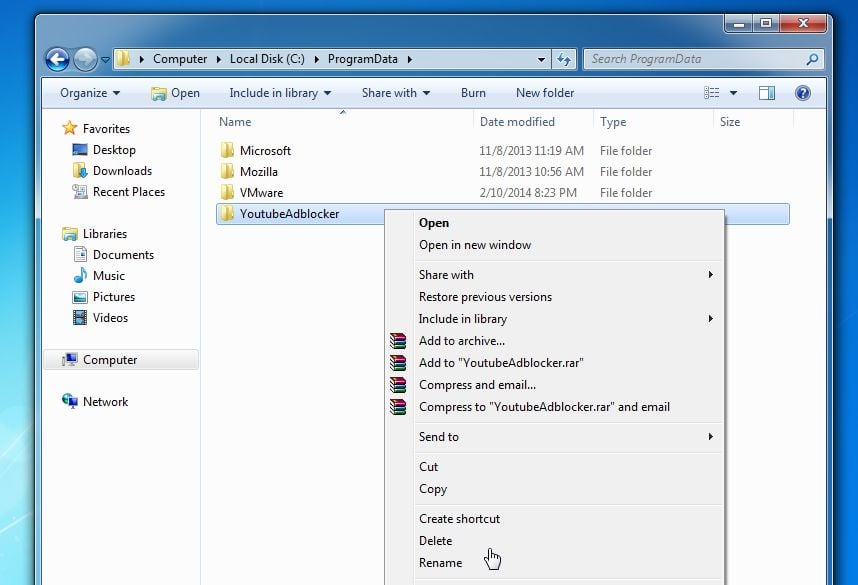Screen dimensions: 858x585
Task: Click the Open toolbar button
Action: [176, 93]
